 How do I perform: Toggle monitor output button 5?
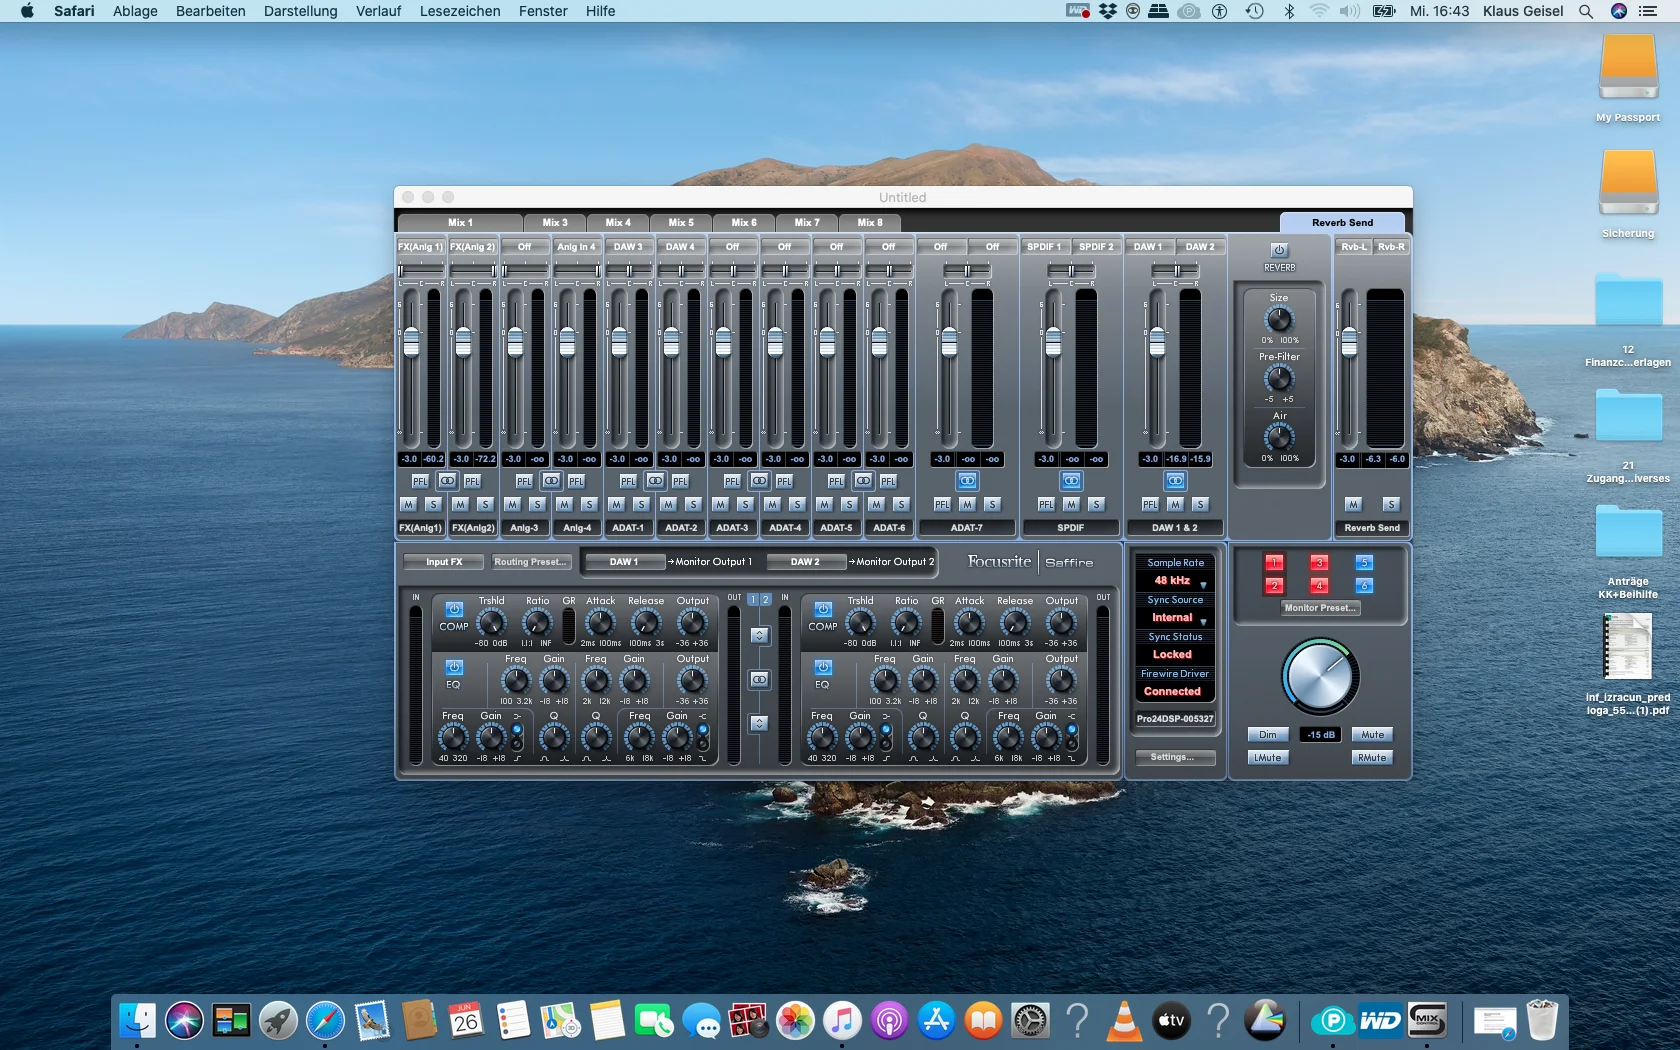click(1364, 563)
